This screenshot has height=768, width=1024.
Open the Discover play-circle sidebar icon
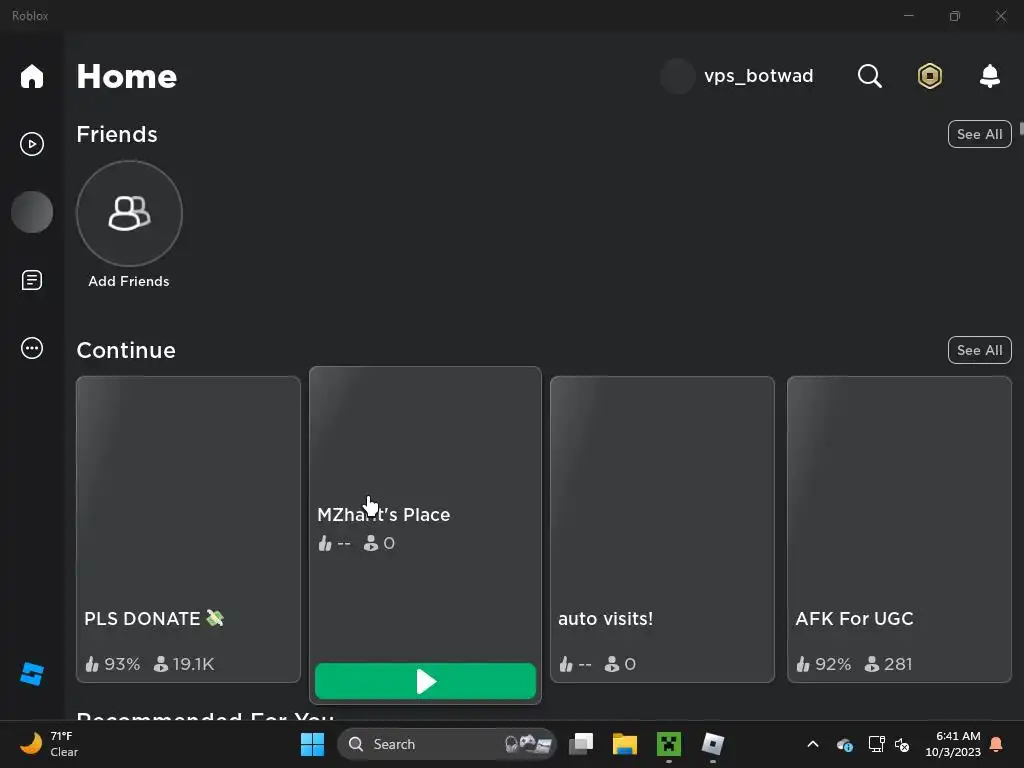click(x=31, y=144)
